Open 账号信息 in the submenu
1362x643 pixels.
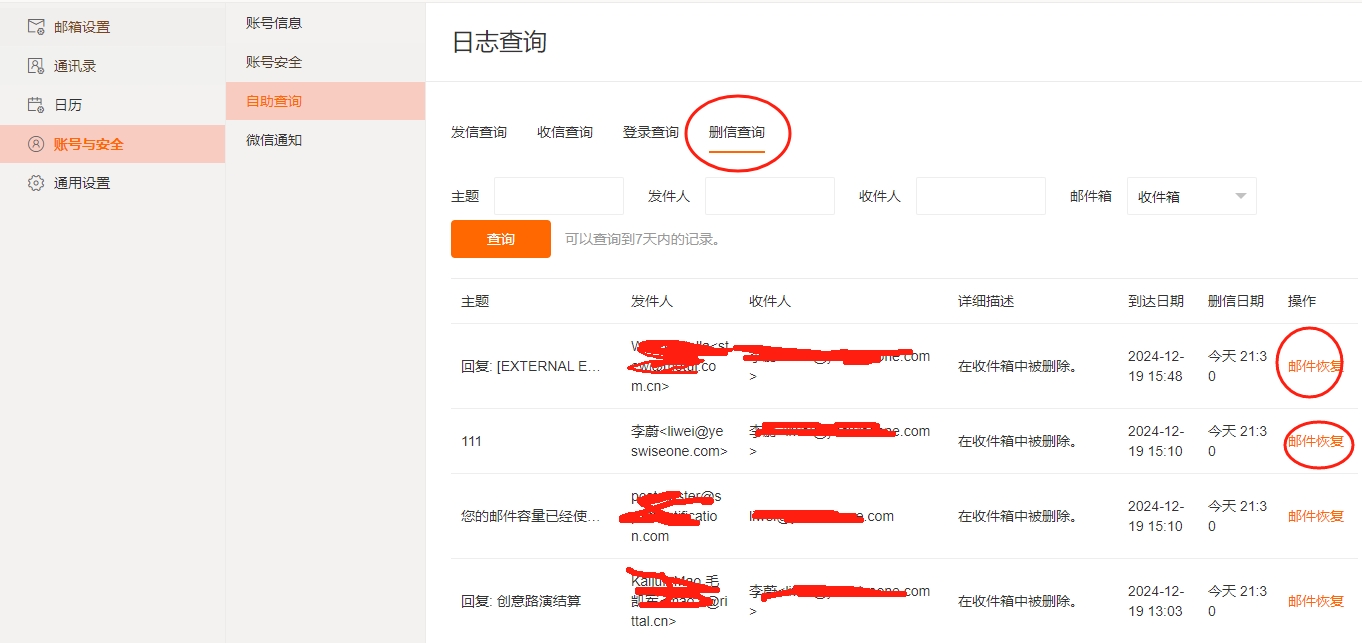[x=274, y=23]
